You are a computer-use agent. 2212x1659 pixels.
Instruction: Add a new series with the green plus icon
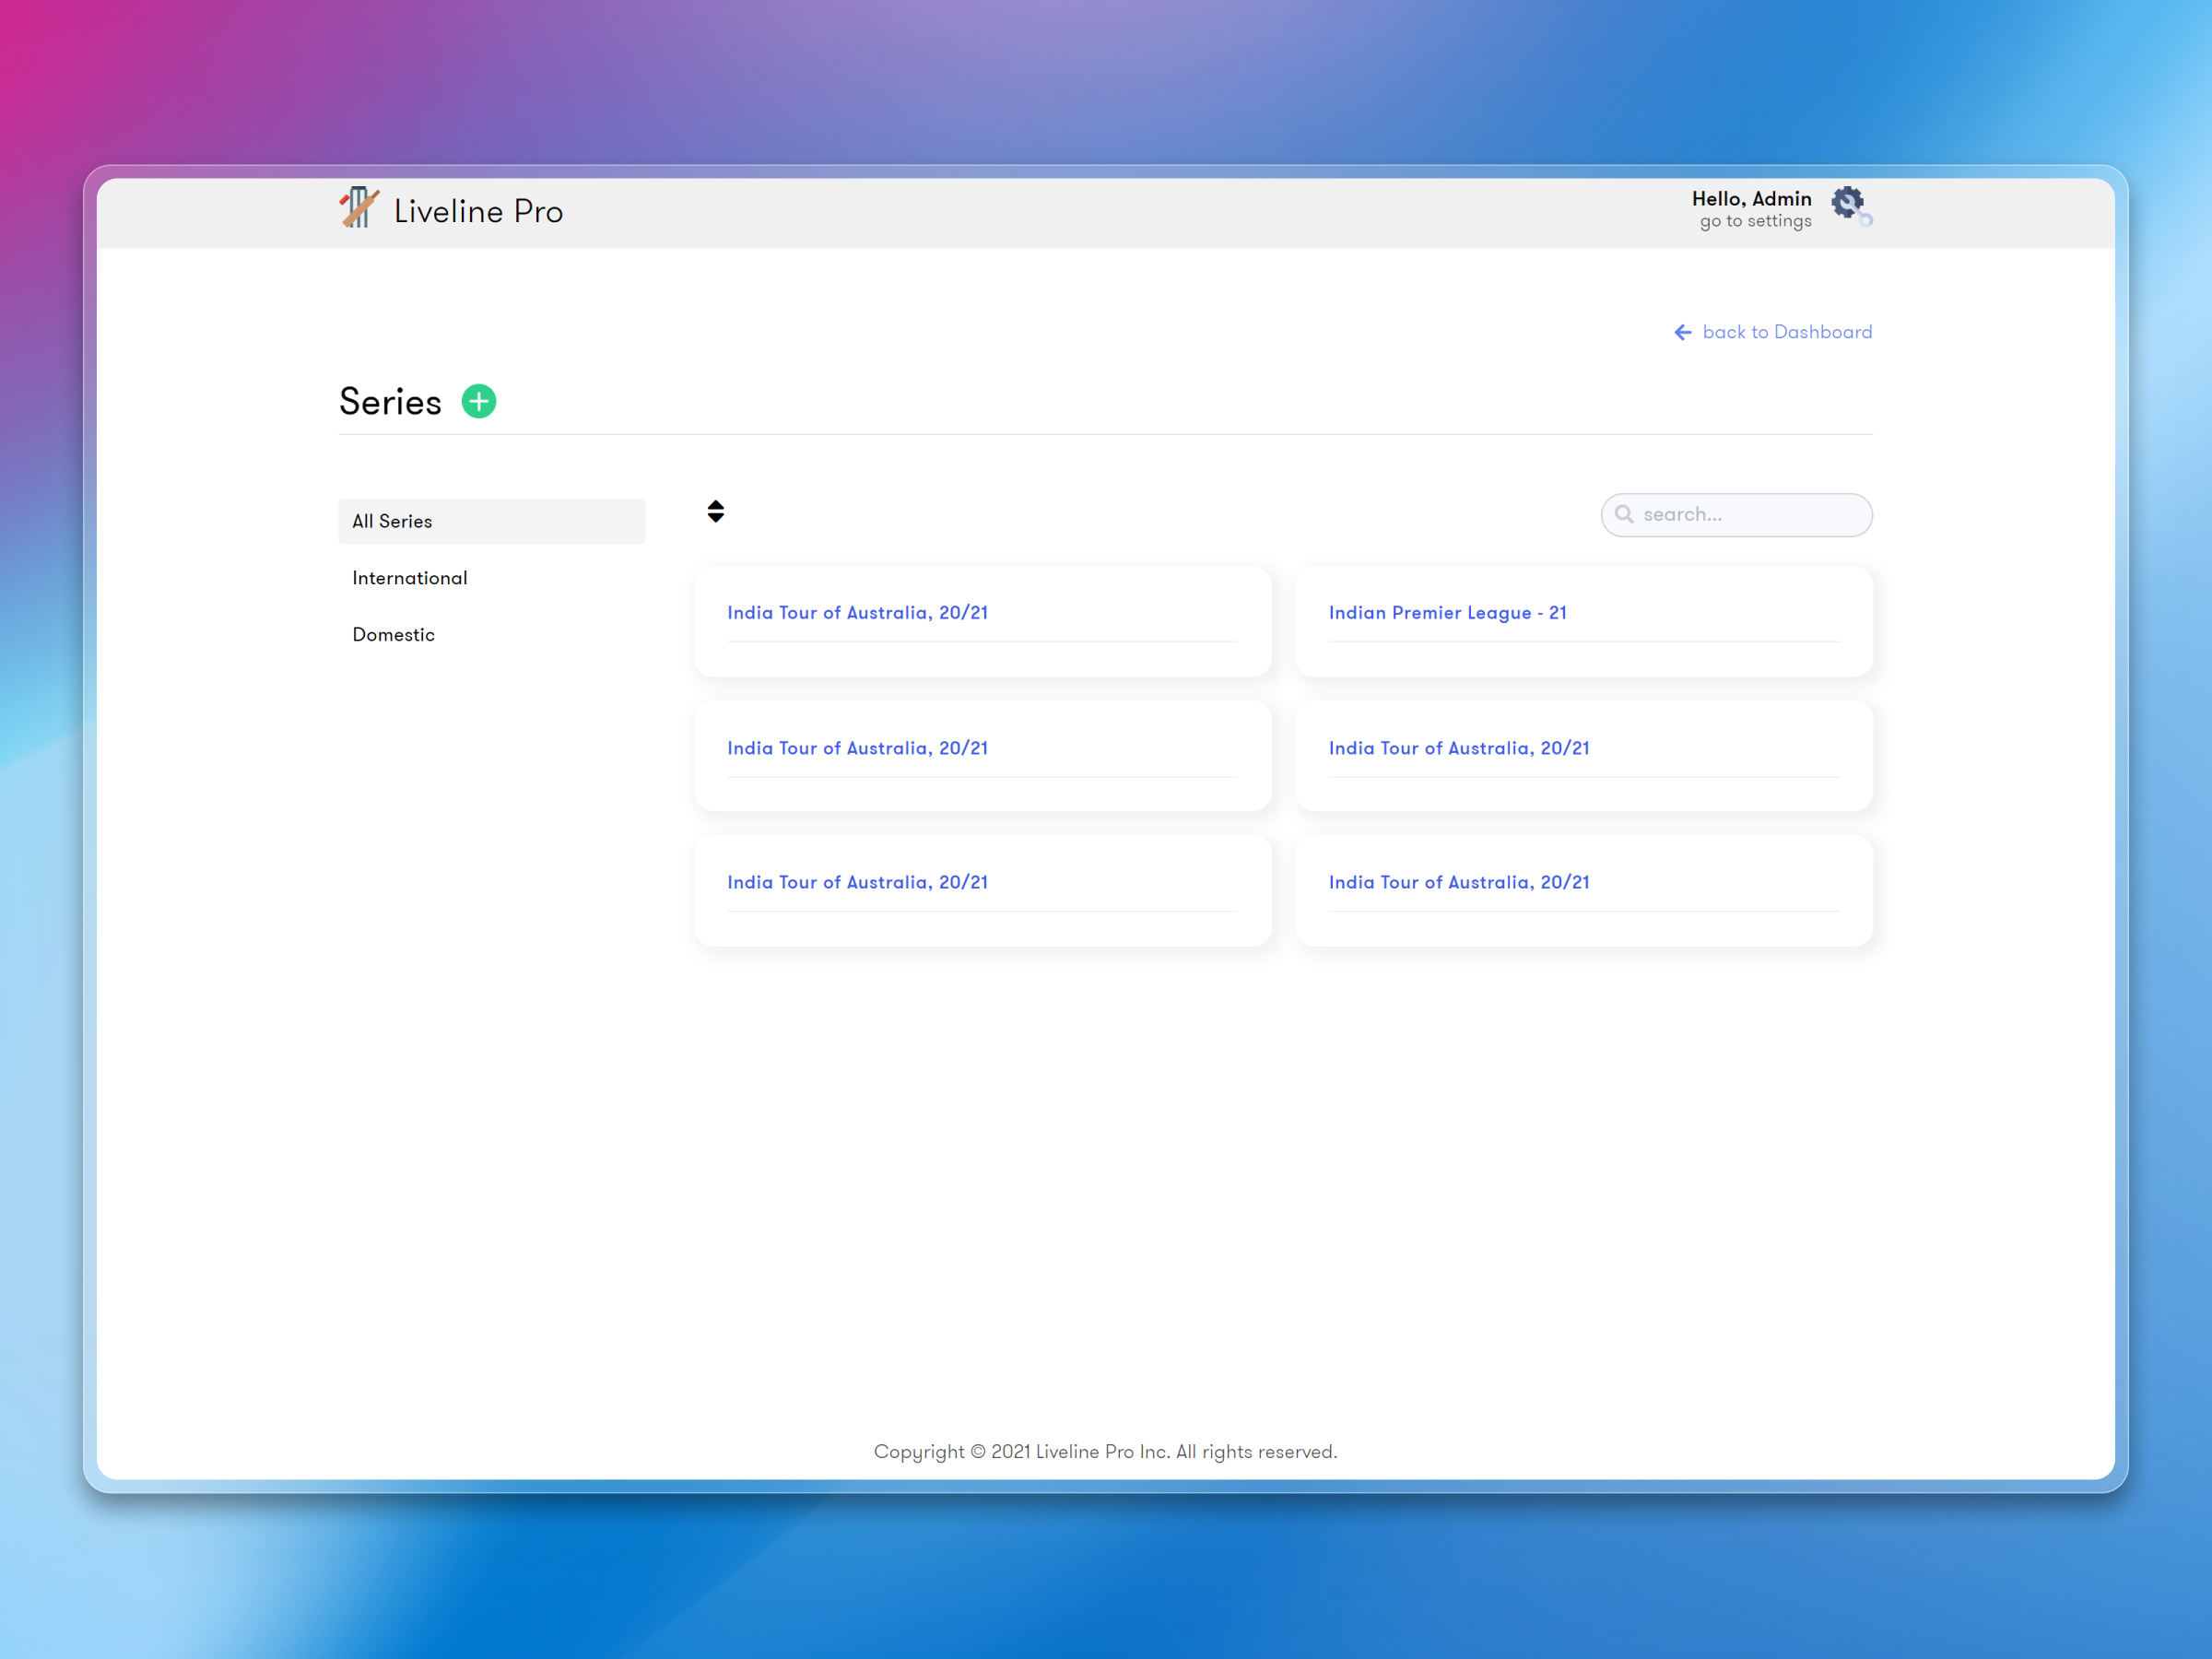[478, 401]
